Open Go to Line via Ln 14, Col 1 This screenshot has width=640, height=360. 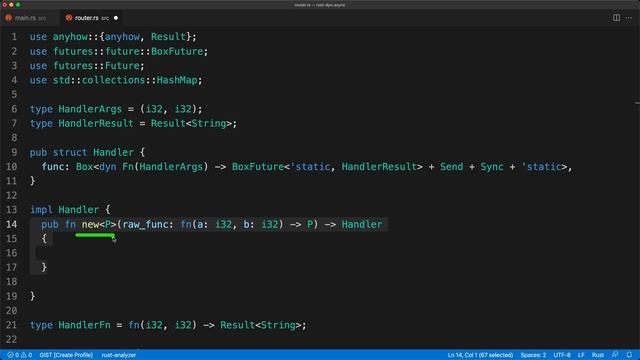coord(480,355)
